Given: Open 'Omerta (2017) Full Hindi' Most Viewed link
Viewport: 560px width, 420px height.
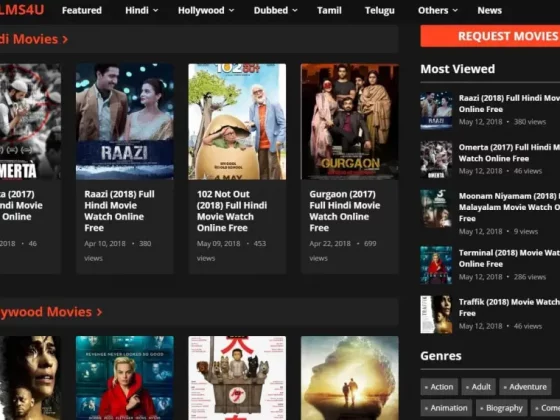Looking at the screenshot, I should pyautogui.click(x=509, y=153).
